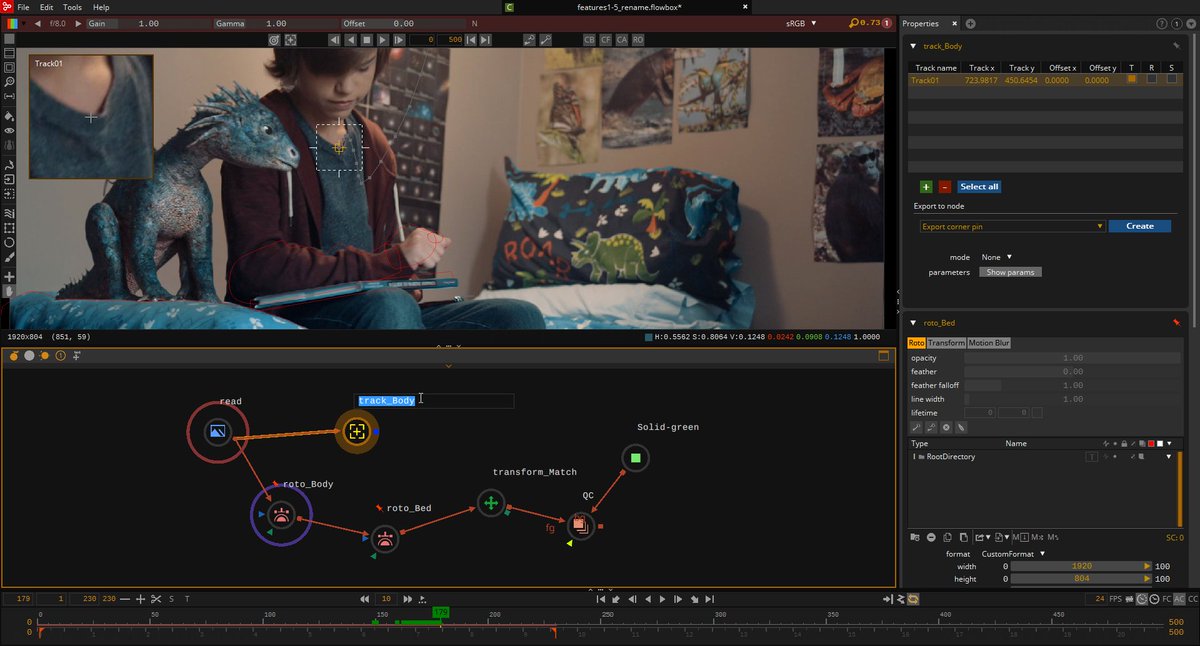Open the Help menu
Image resolution: width=1200 pixels, height=646 pixels.
pos(101,7)
